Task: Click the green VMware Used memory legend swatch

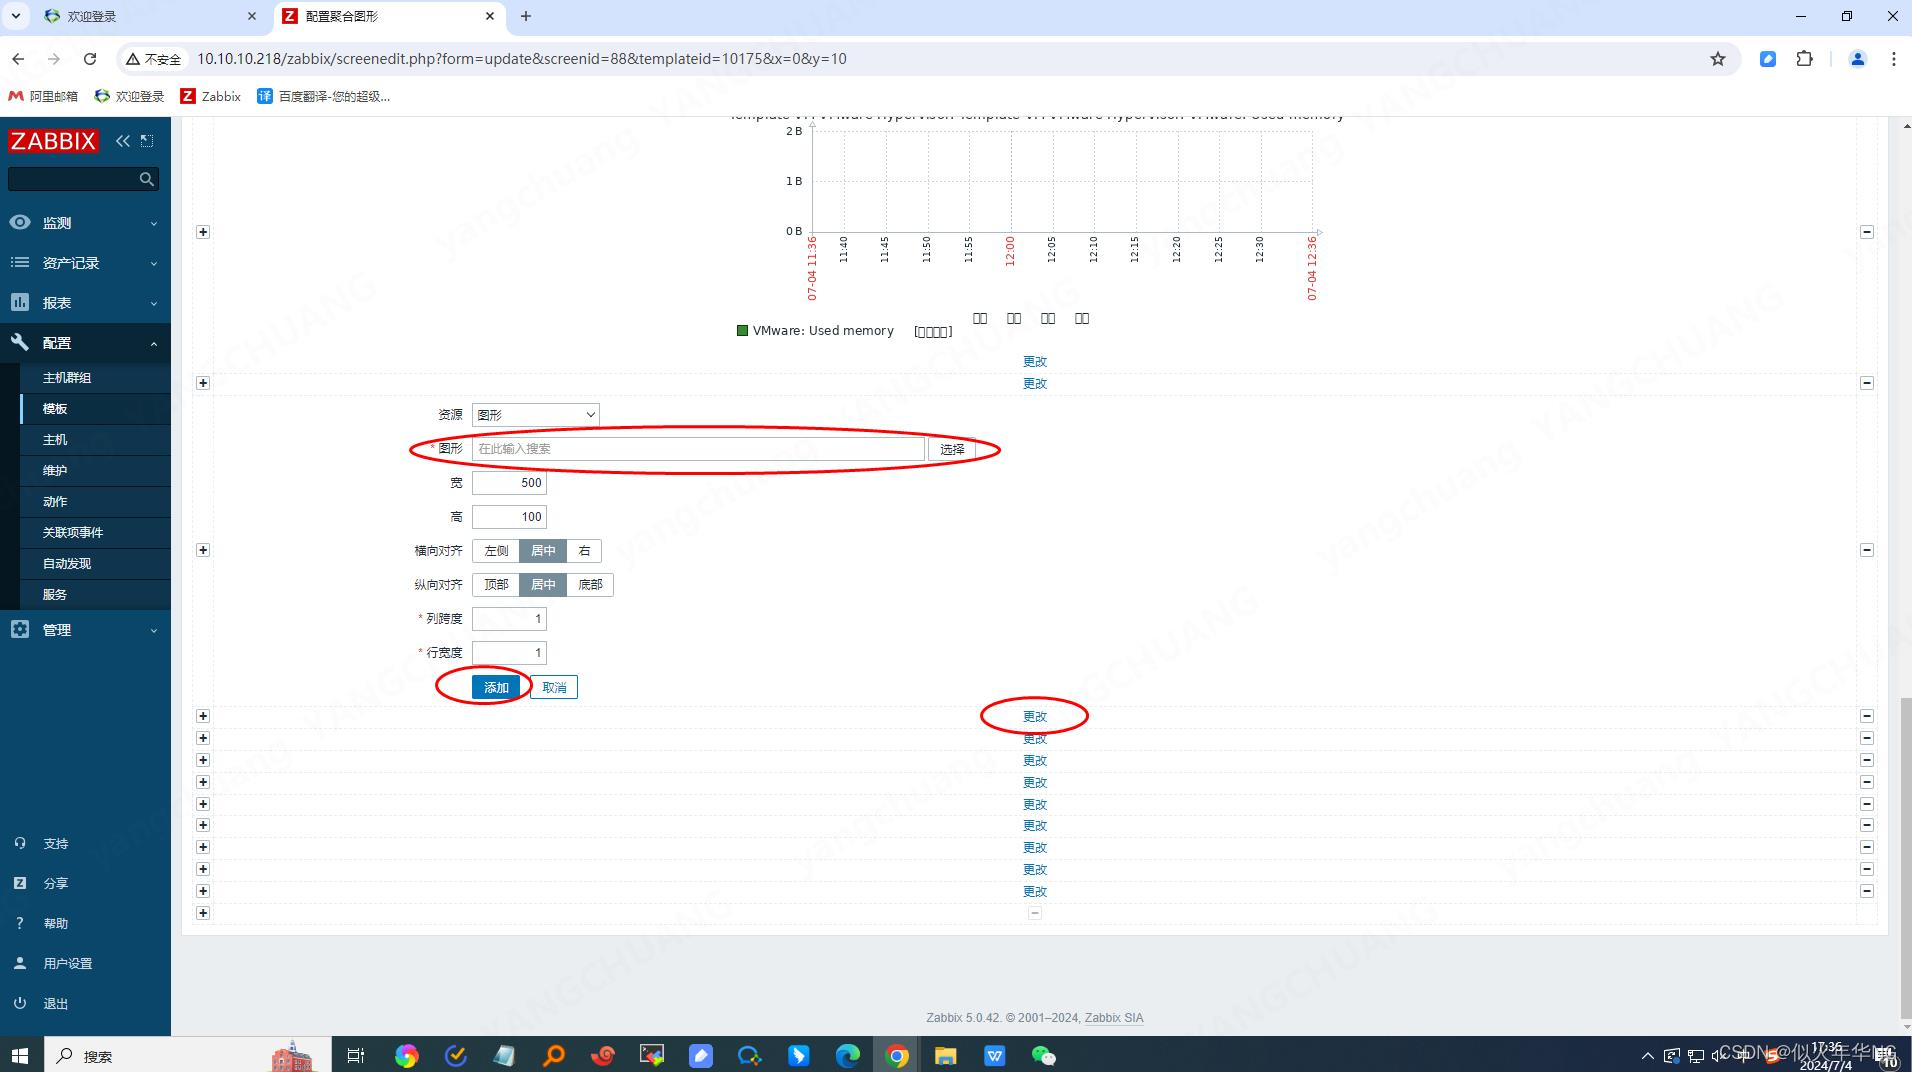Action: 742,331
